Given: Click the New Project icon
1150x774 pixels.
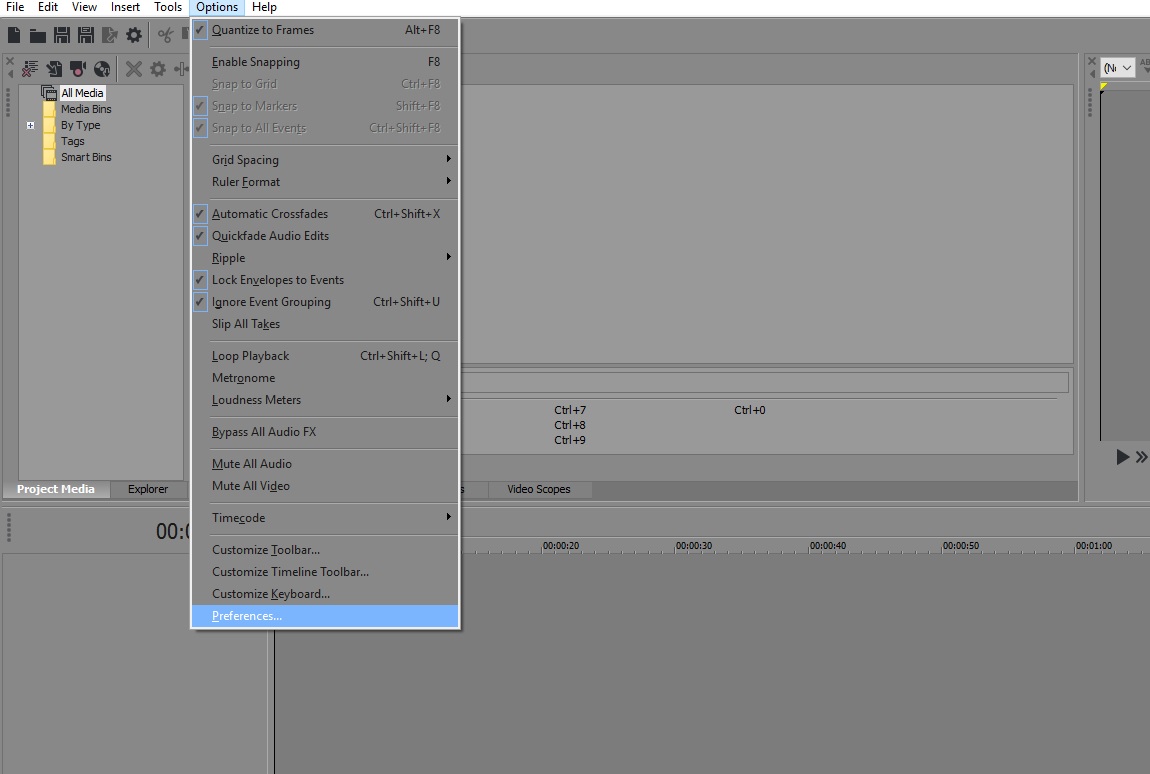Looking at the screenshot, I should [x=14, y=36].
